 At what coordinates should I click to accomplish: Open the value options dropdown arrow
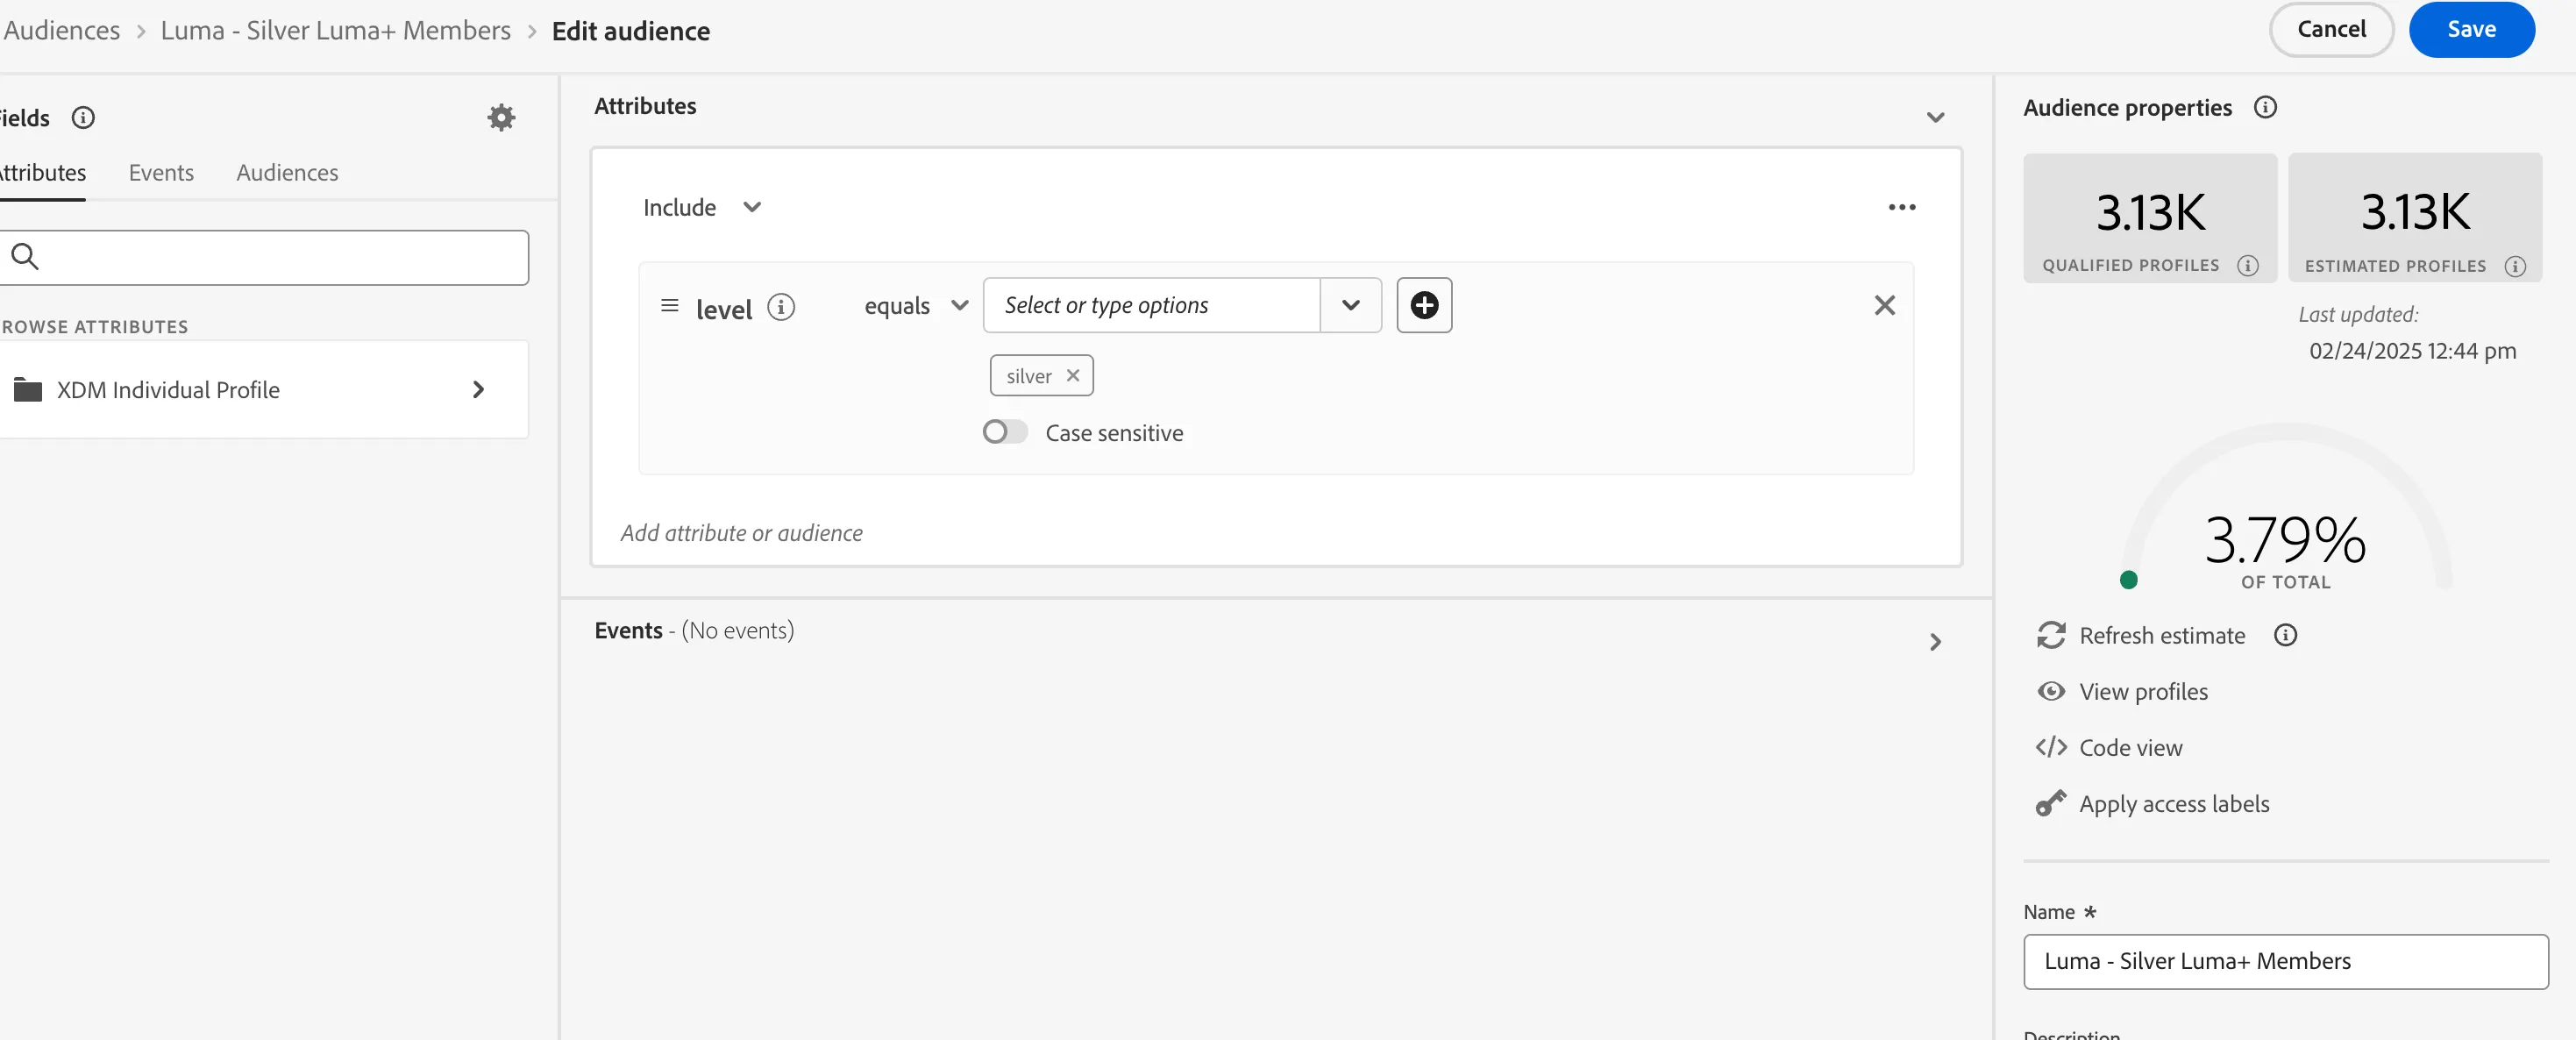click(x=1350, y=305)
